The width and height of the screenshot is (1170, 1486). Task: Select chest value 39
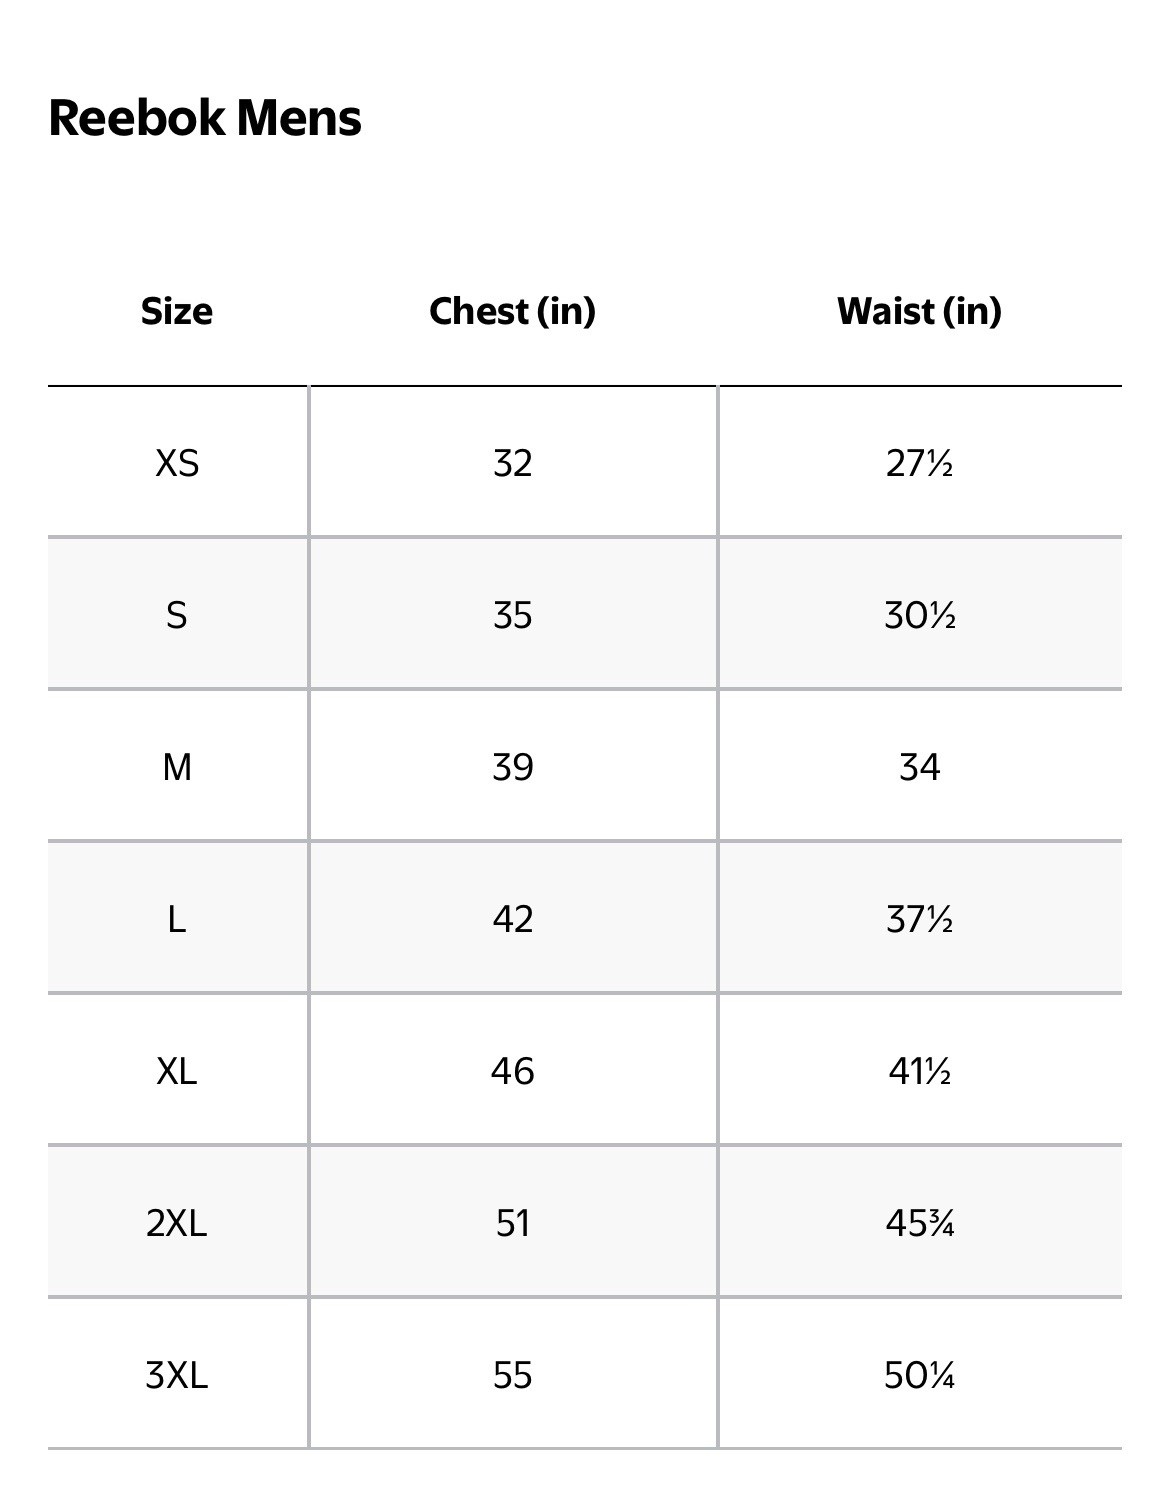click(513, 767)
